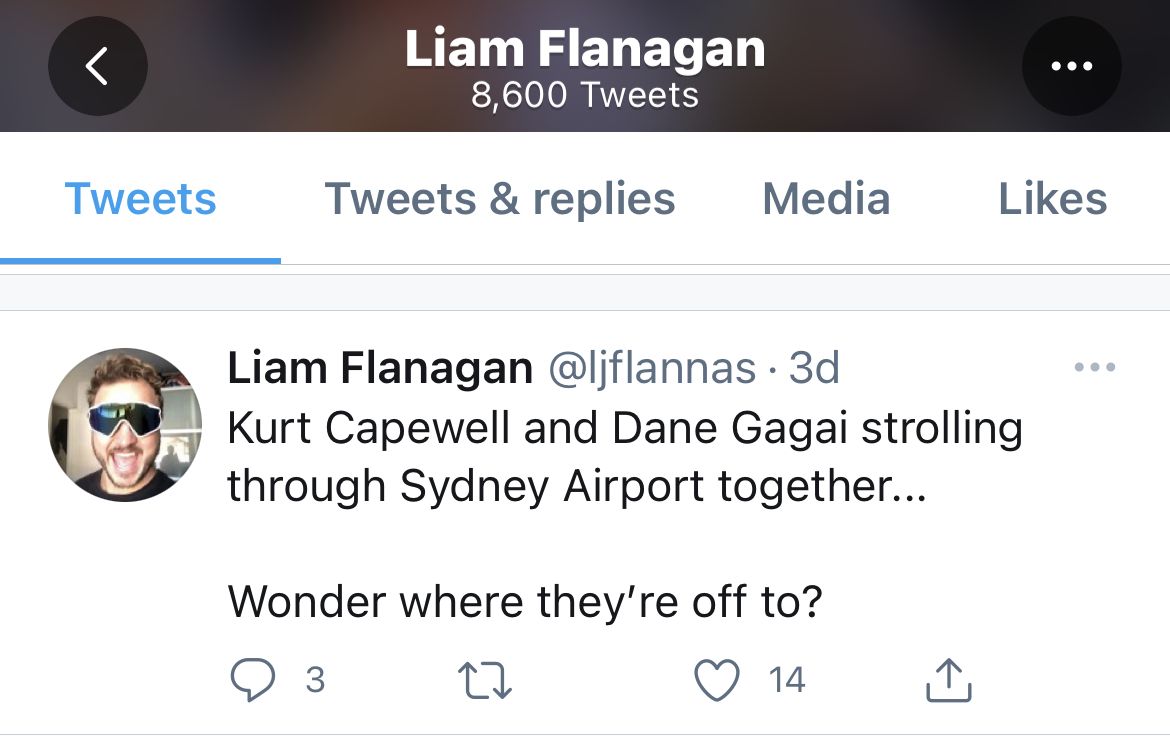View the Likes tab
The width and height of the screenshot is (1170, 739).
(1053, 199)
